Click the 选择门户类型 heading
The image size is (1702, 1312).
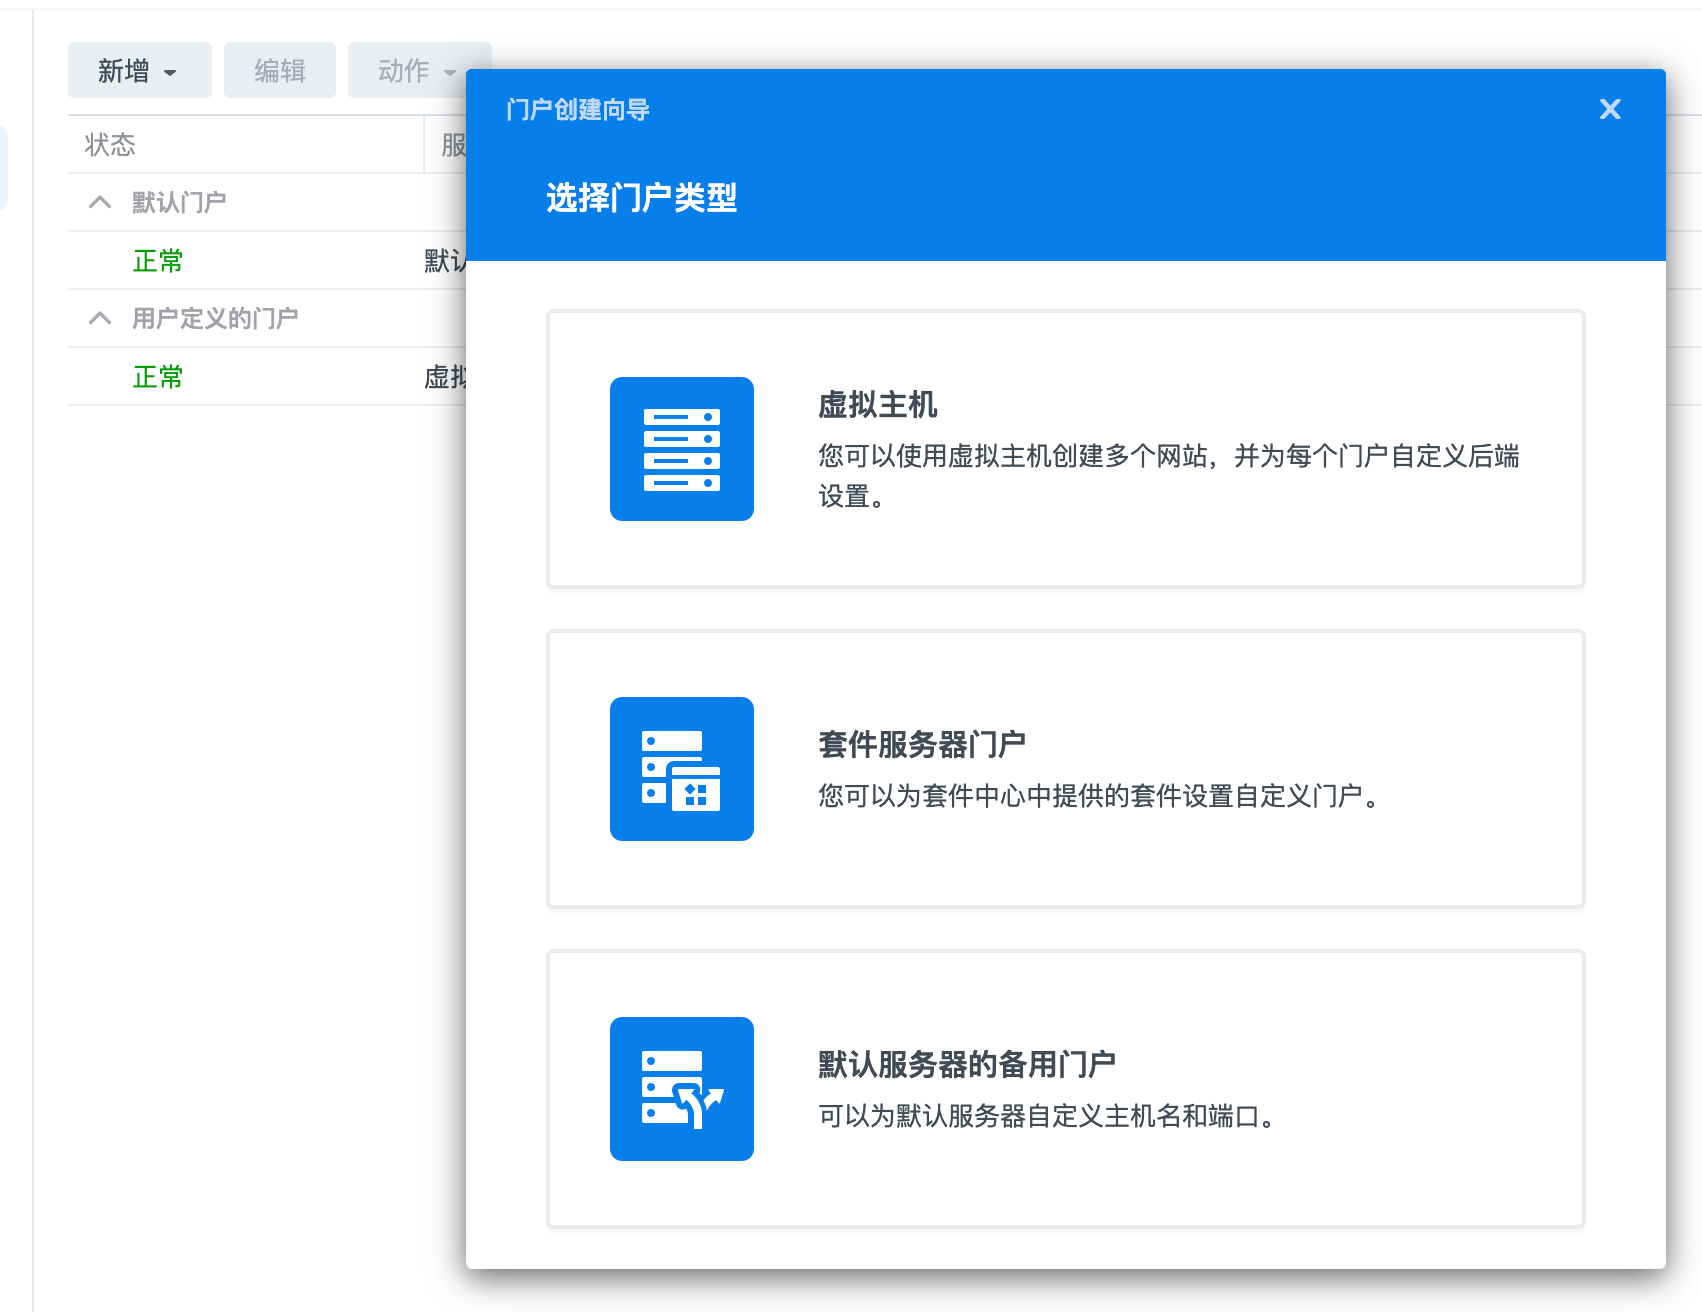pyautogui.click(x=642, y=198)
